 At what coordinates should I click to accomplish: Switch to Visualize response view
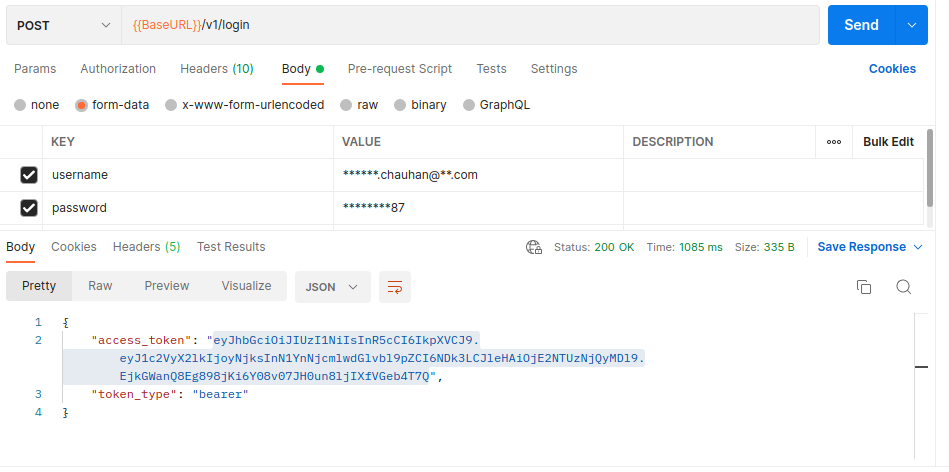(x=246, y=286)
